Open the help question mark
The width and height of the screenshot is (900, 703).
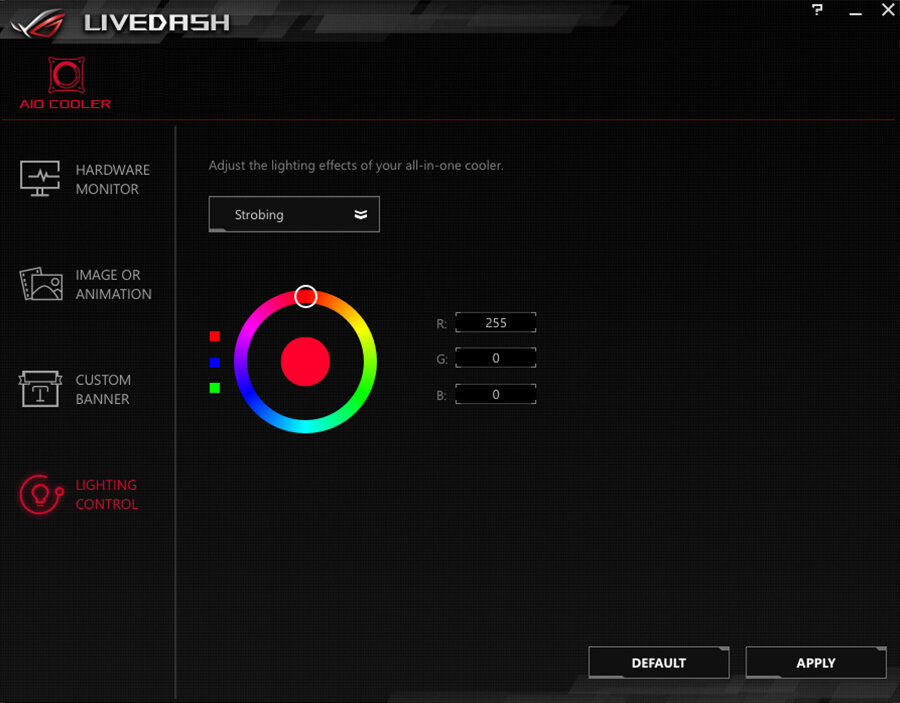[817, 10]
